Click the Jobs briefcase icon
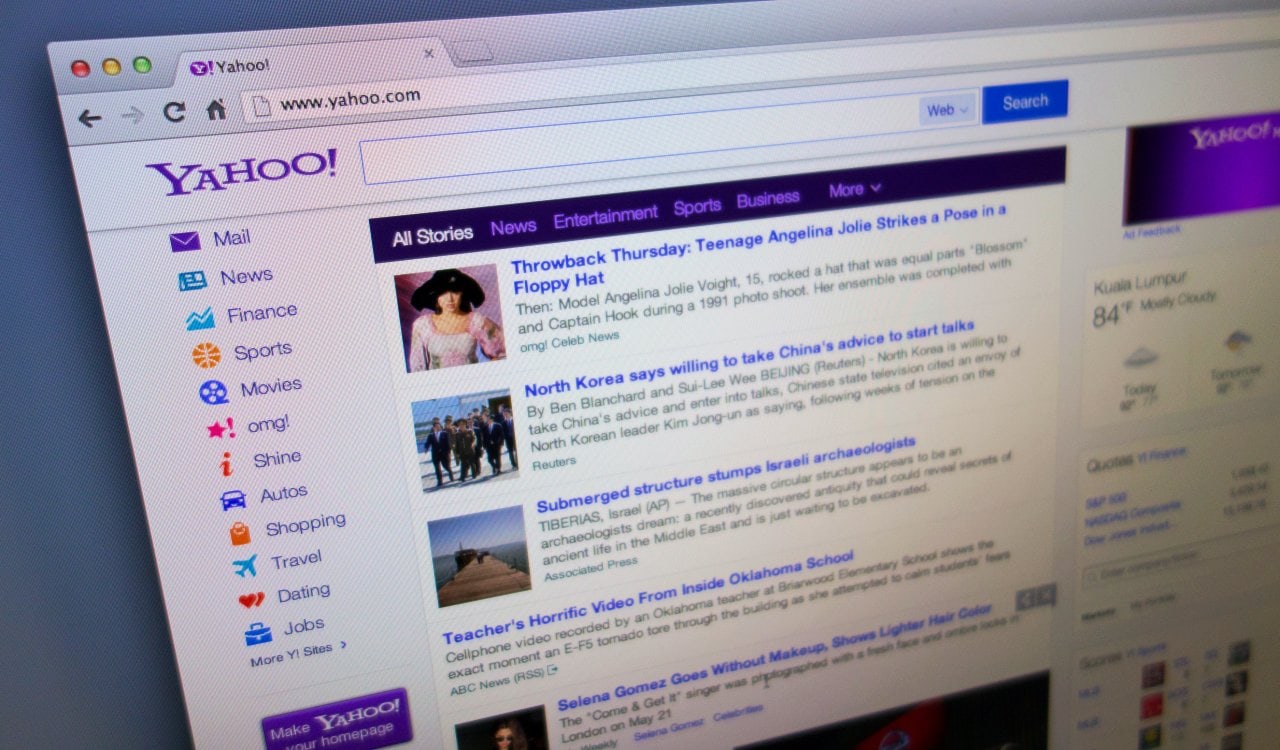This screenshot has width=1280, height=750. pyautogui.click(x=258, y=633)
